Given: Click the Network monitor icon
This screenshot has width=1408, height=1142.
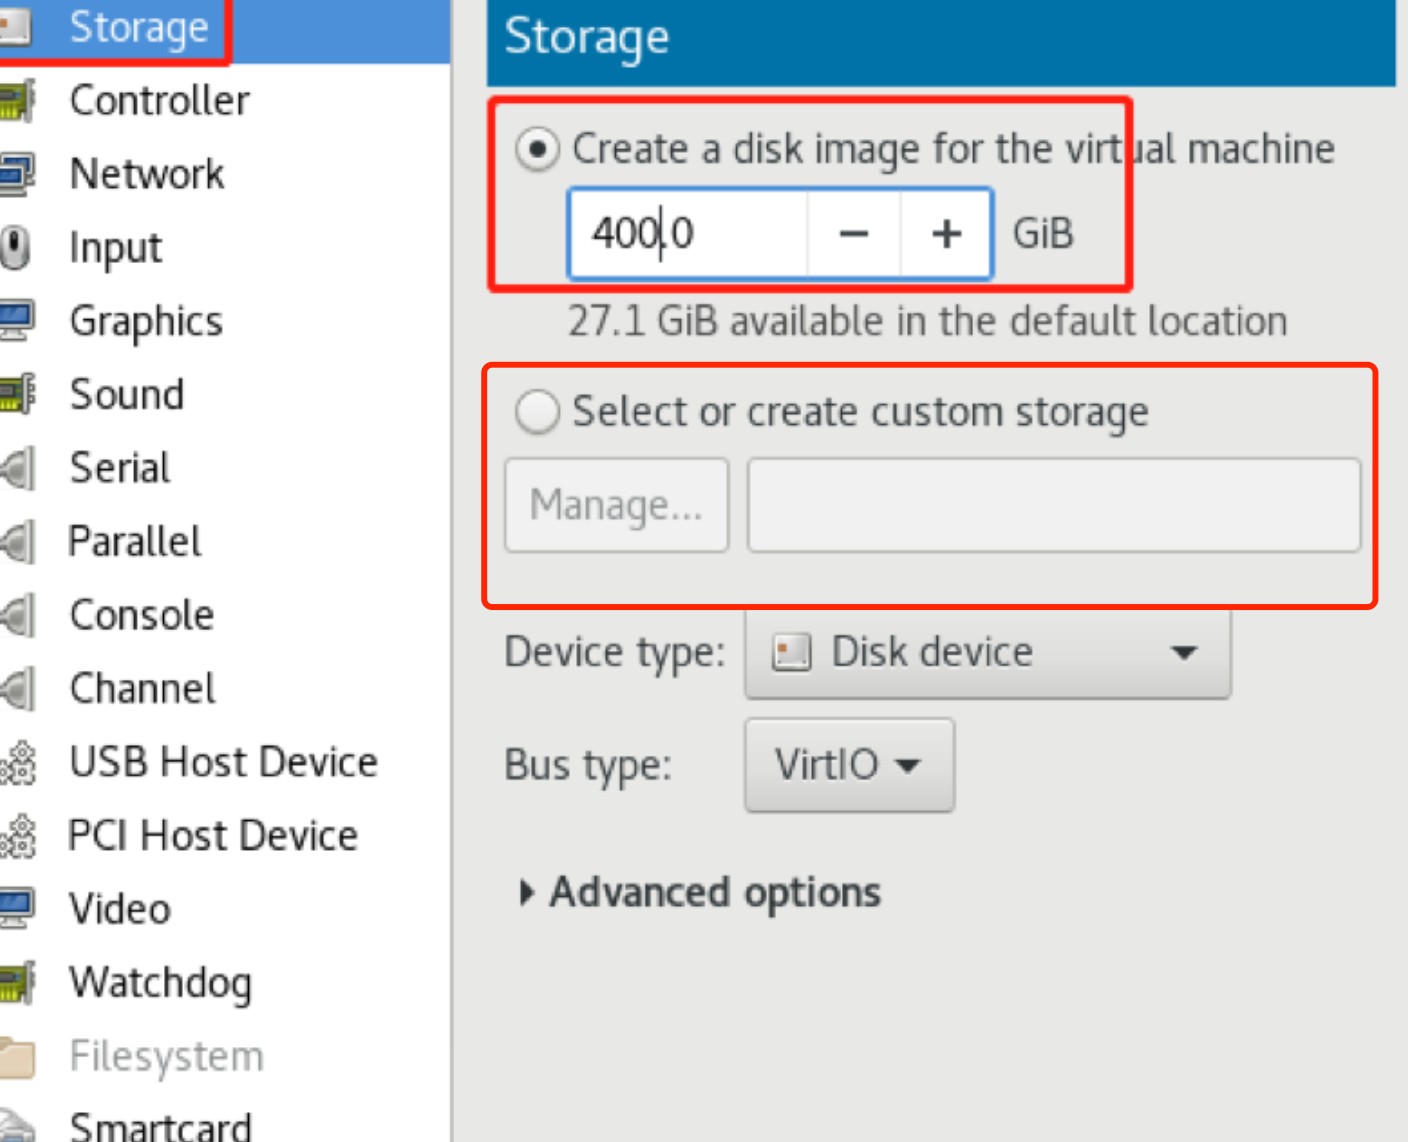Looking at the screenshot, I should 17,174.
